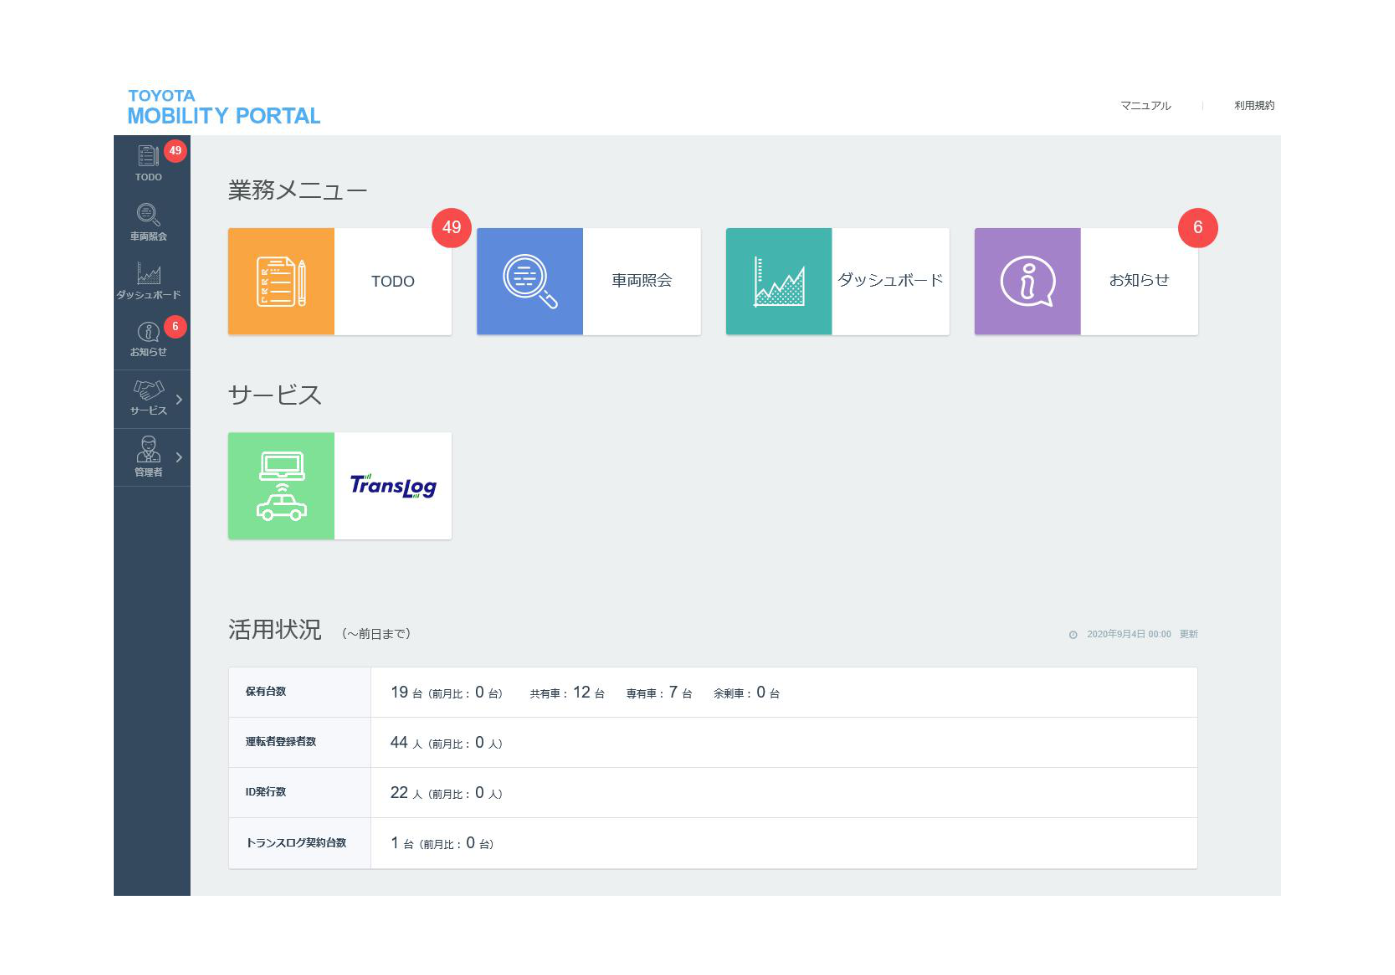
Task: Click the 専有車: 7 台 value
Action: (x=659, y=692)
